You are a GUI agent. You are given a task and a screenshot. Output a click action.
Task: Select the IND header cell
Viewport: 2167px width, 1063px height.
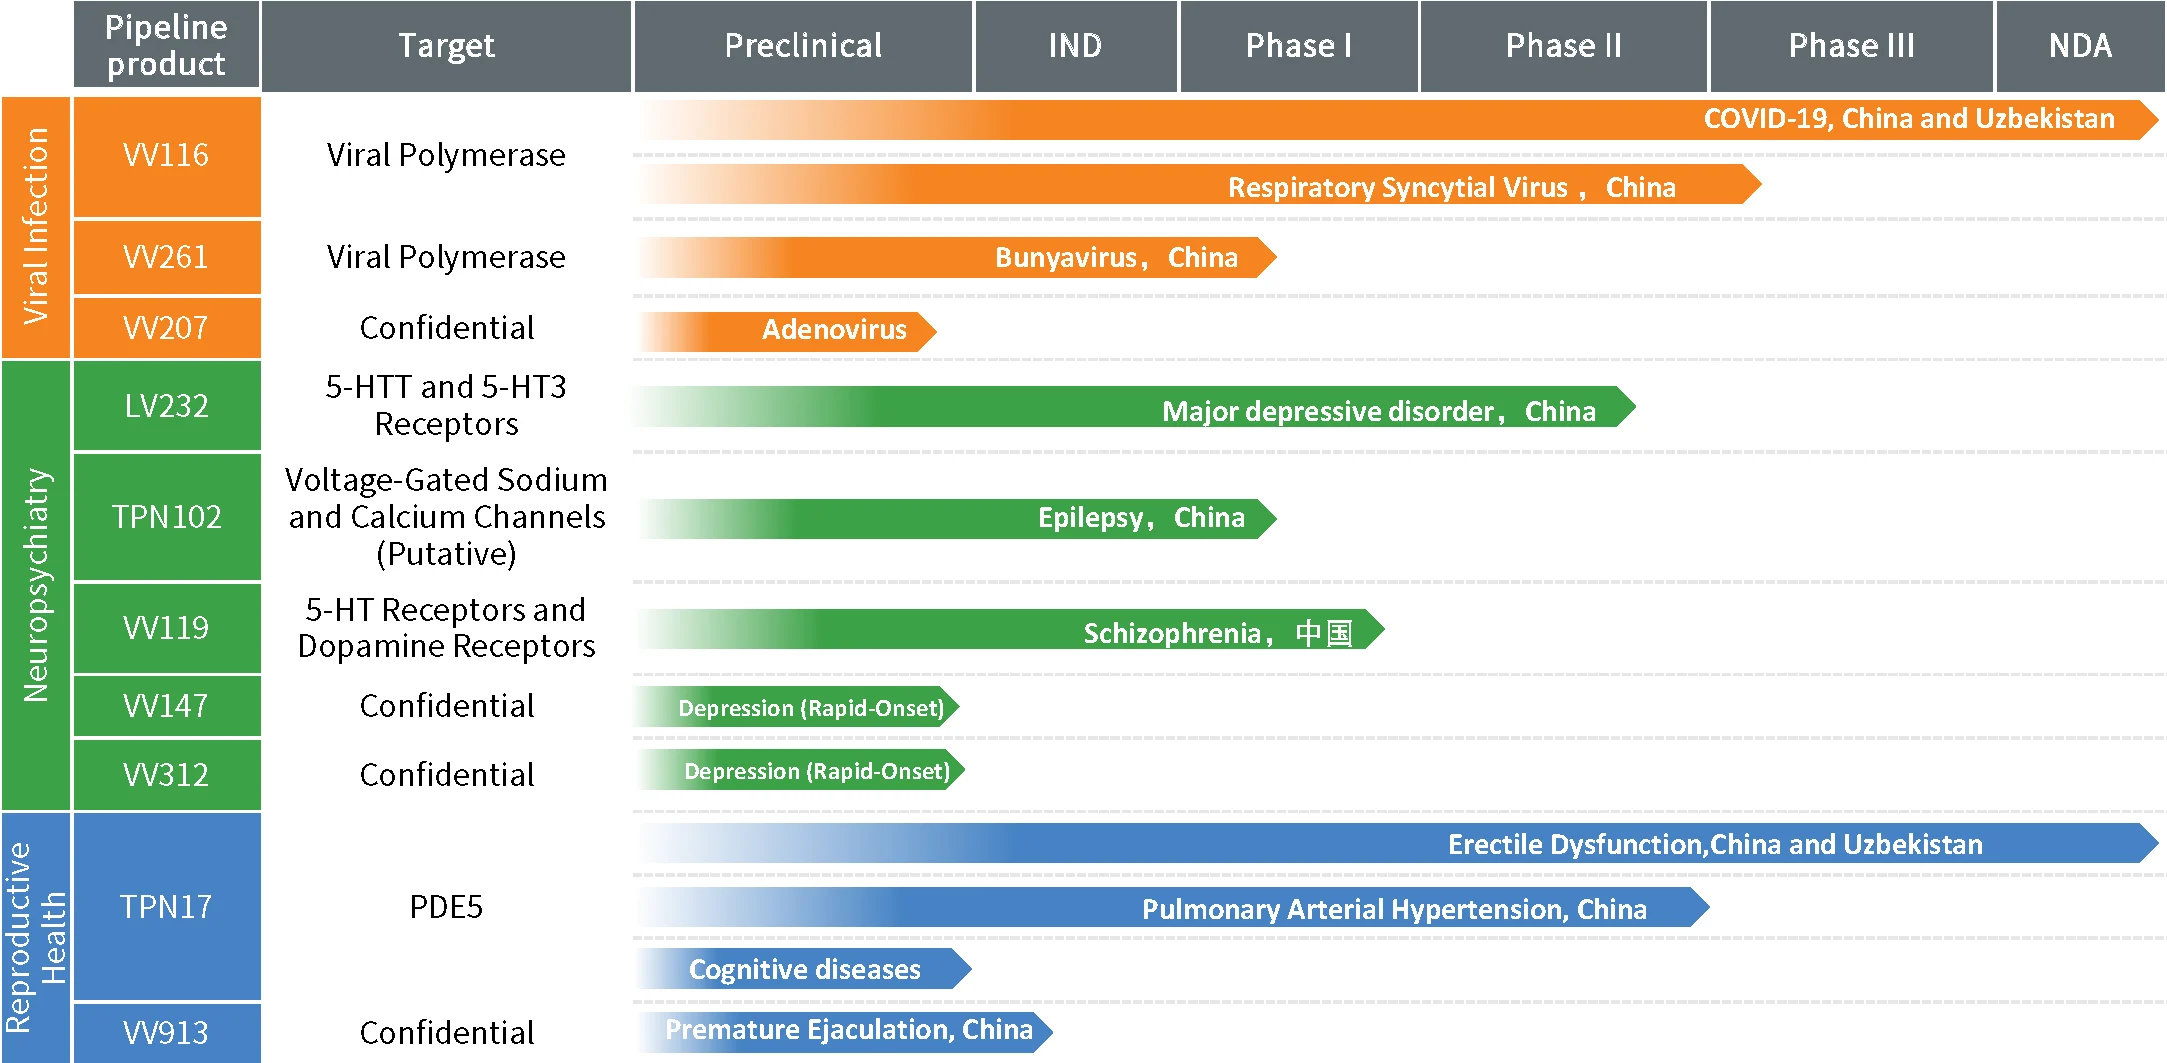(x=1076, y=46)
